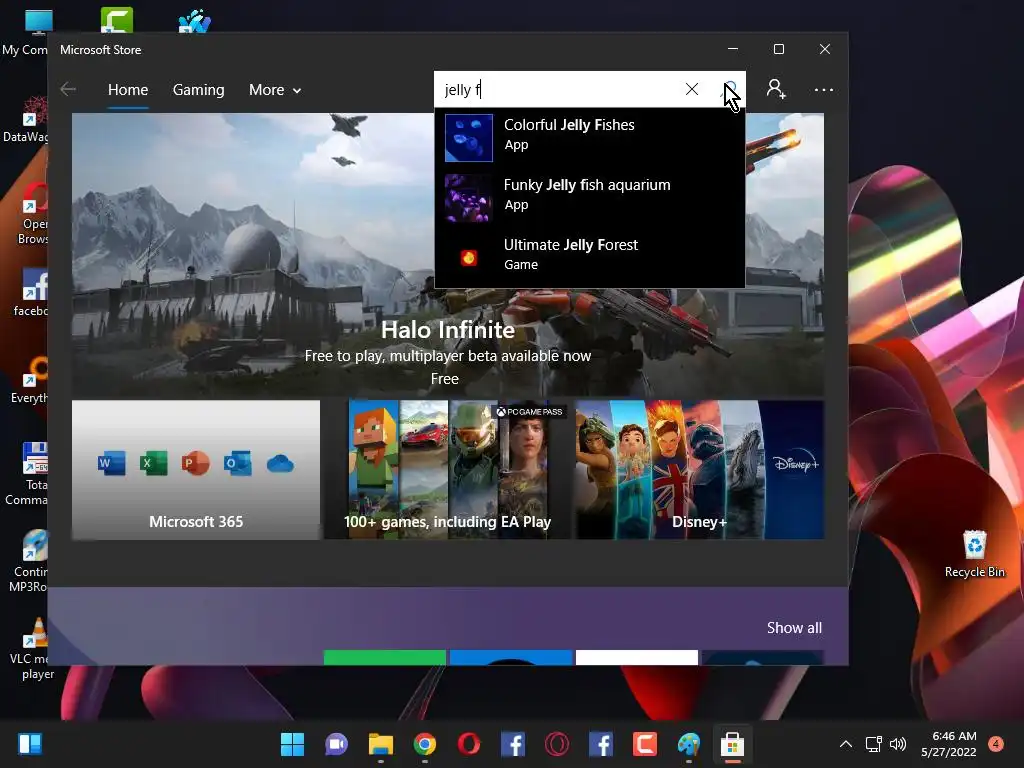Open the volume speaker tray icon

[898, 744]
